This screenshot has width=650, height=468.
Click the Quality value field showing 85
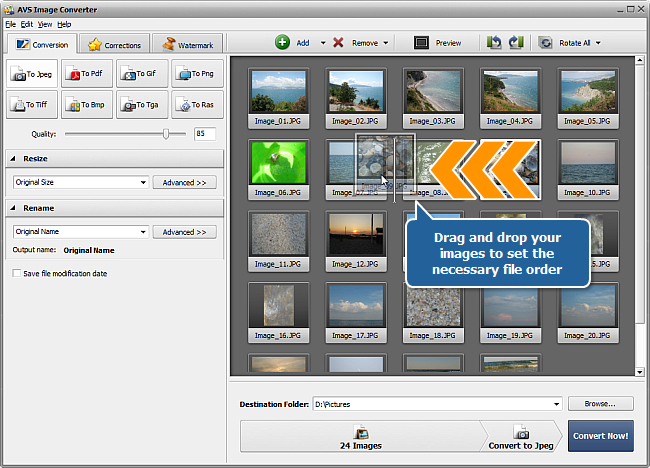pos(205,134)
